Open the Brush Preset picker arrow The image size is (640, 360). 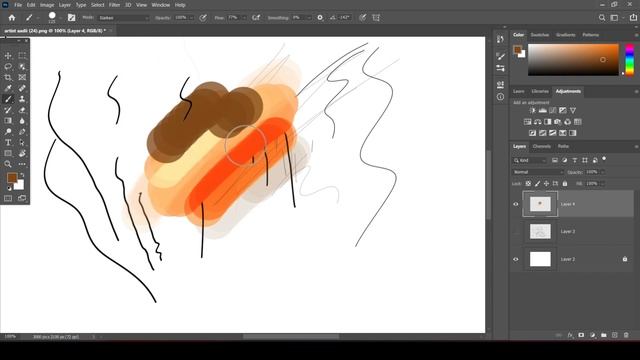tap(60, 18)
